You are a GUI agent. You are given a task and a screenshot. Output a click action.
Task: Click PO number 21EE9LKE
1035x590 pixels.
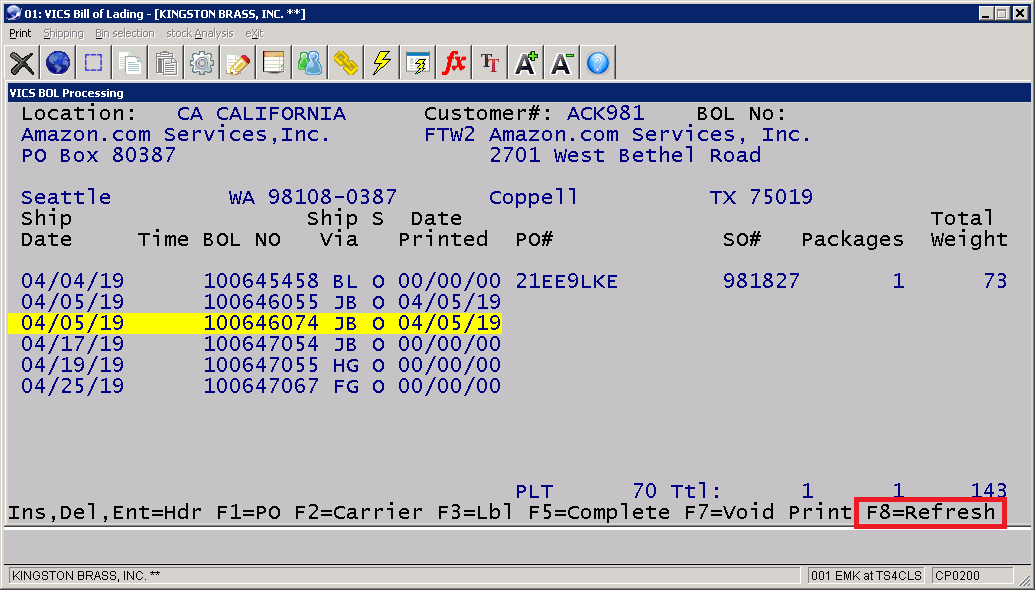tap(566, 281)
